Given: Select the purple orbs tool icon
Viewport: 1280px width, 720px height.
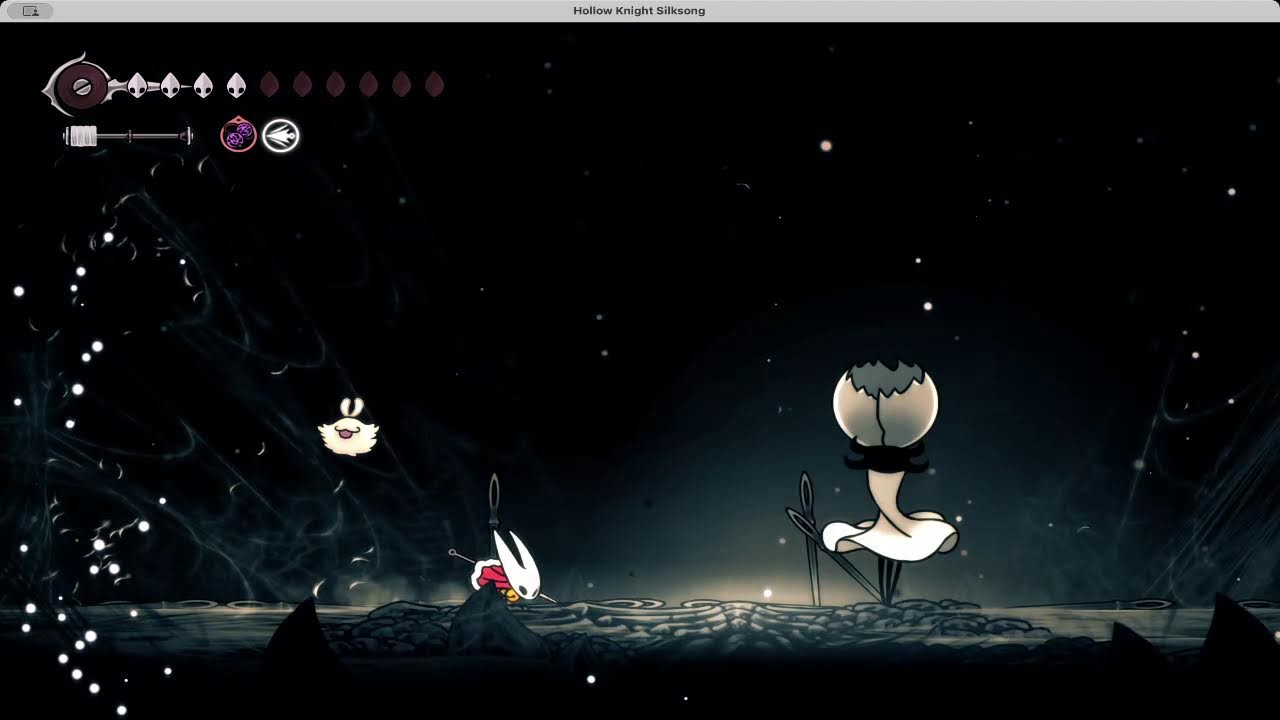Looking at the screenshot, I should pyautogui.click(x=239, y=135).
